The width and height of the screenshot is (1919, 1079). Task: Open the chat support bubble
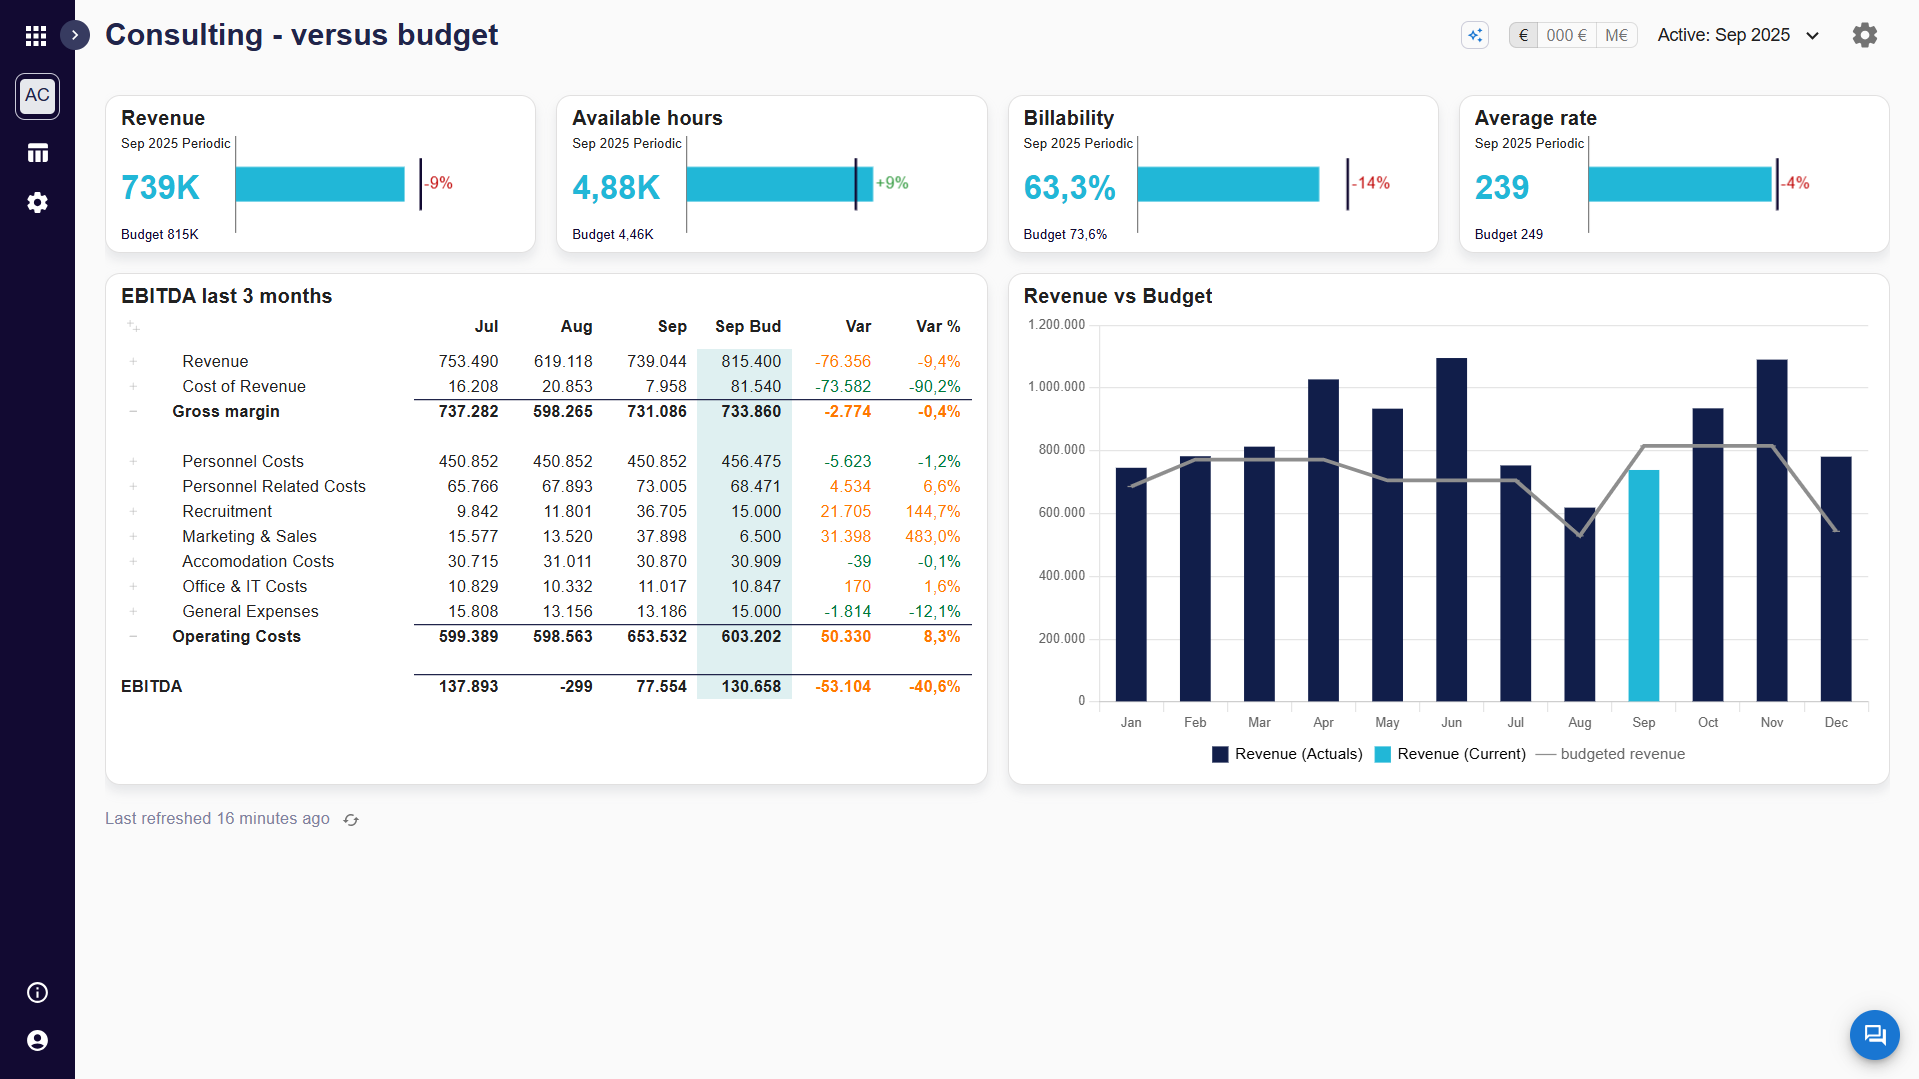tap(1874, 1034)
